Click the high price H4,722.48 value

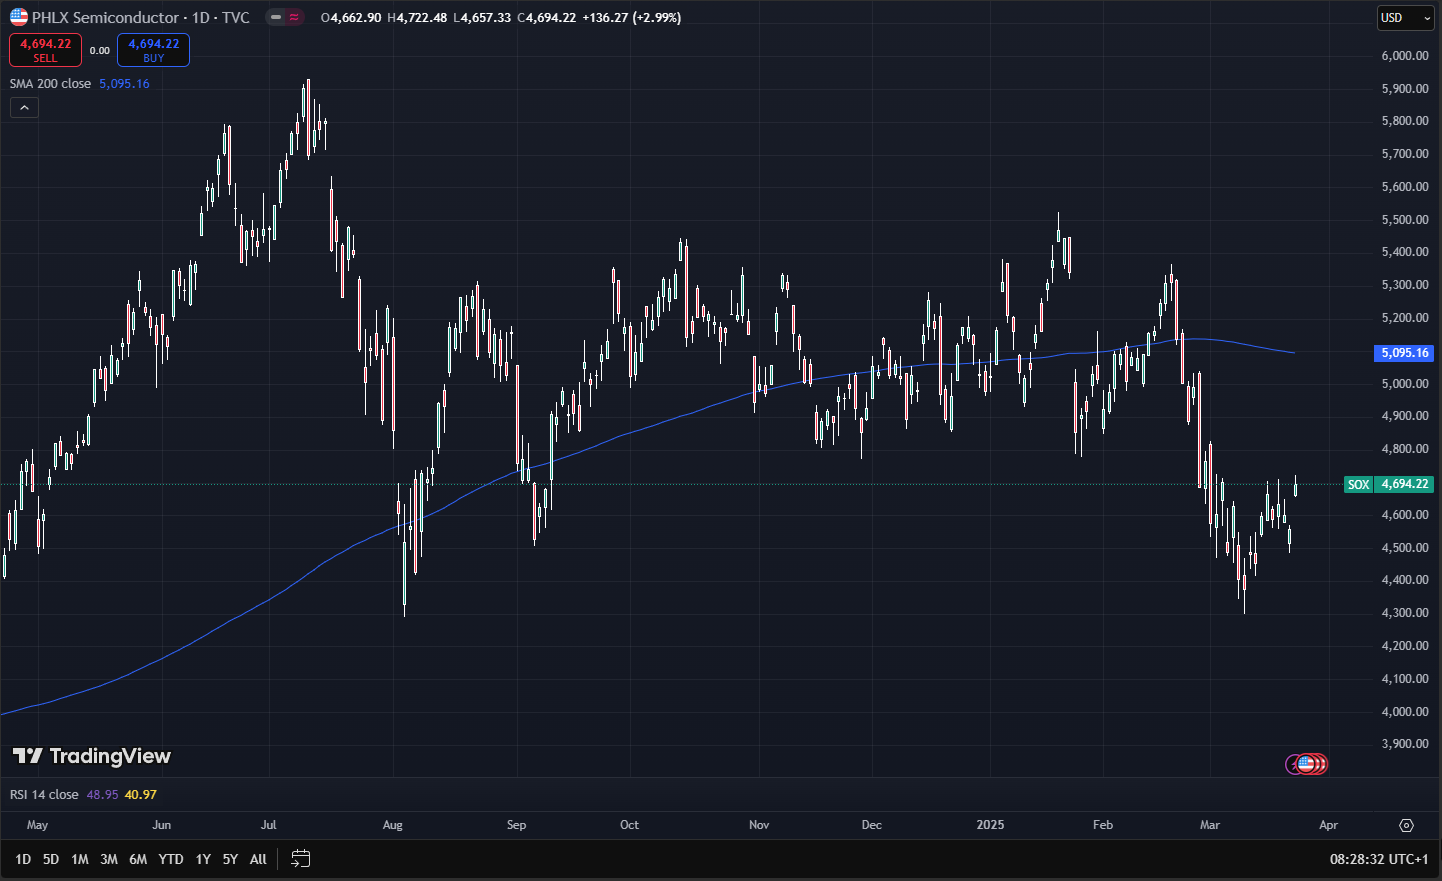coord(417,18)
